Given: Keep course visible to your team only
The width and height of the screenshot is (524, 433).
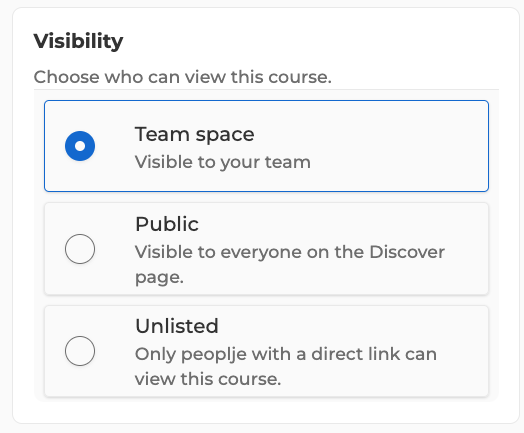Looking at the screenshot, I should tap(80, 146).
